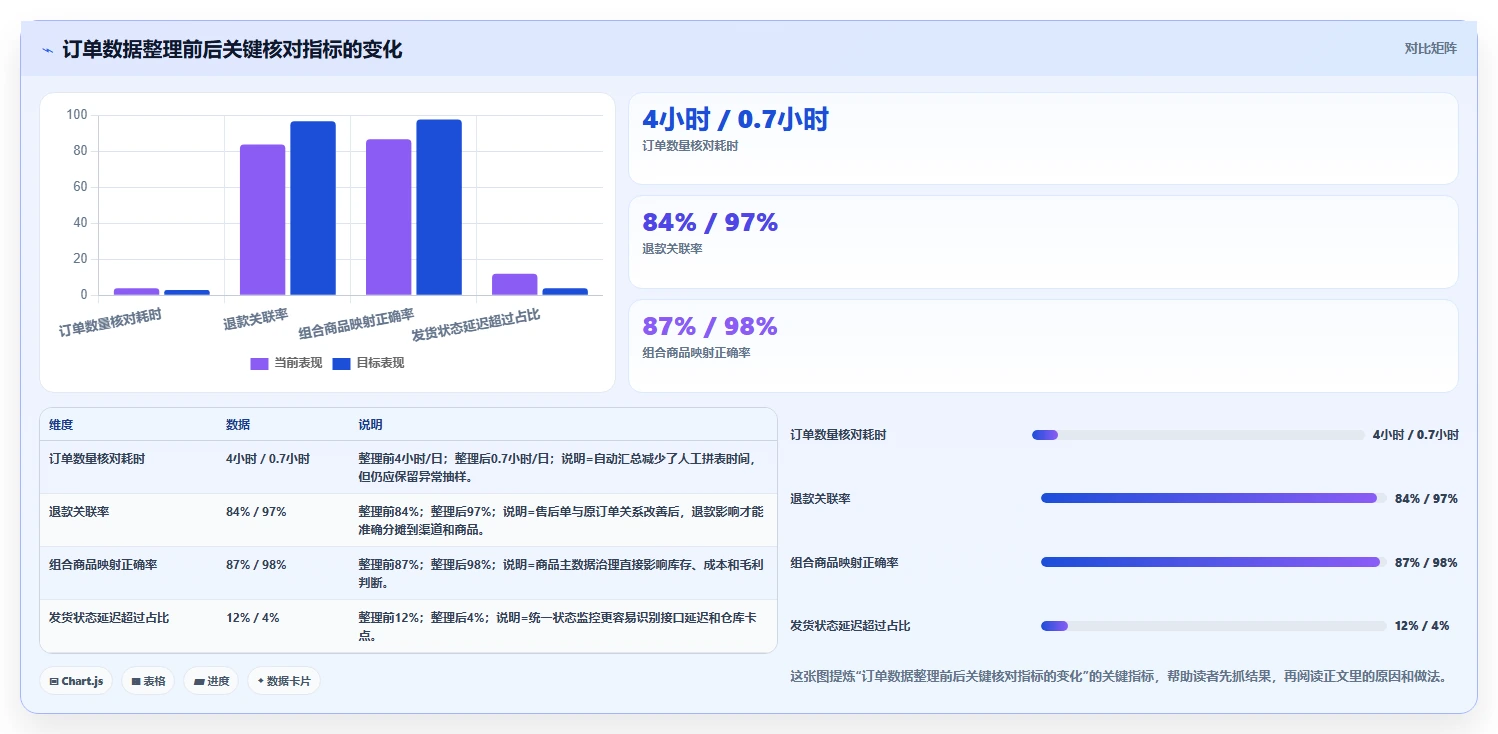Click table cell 组合商品映射正确率

(x=103, y=565)
